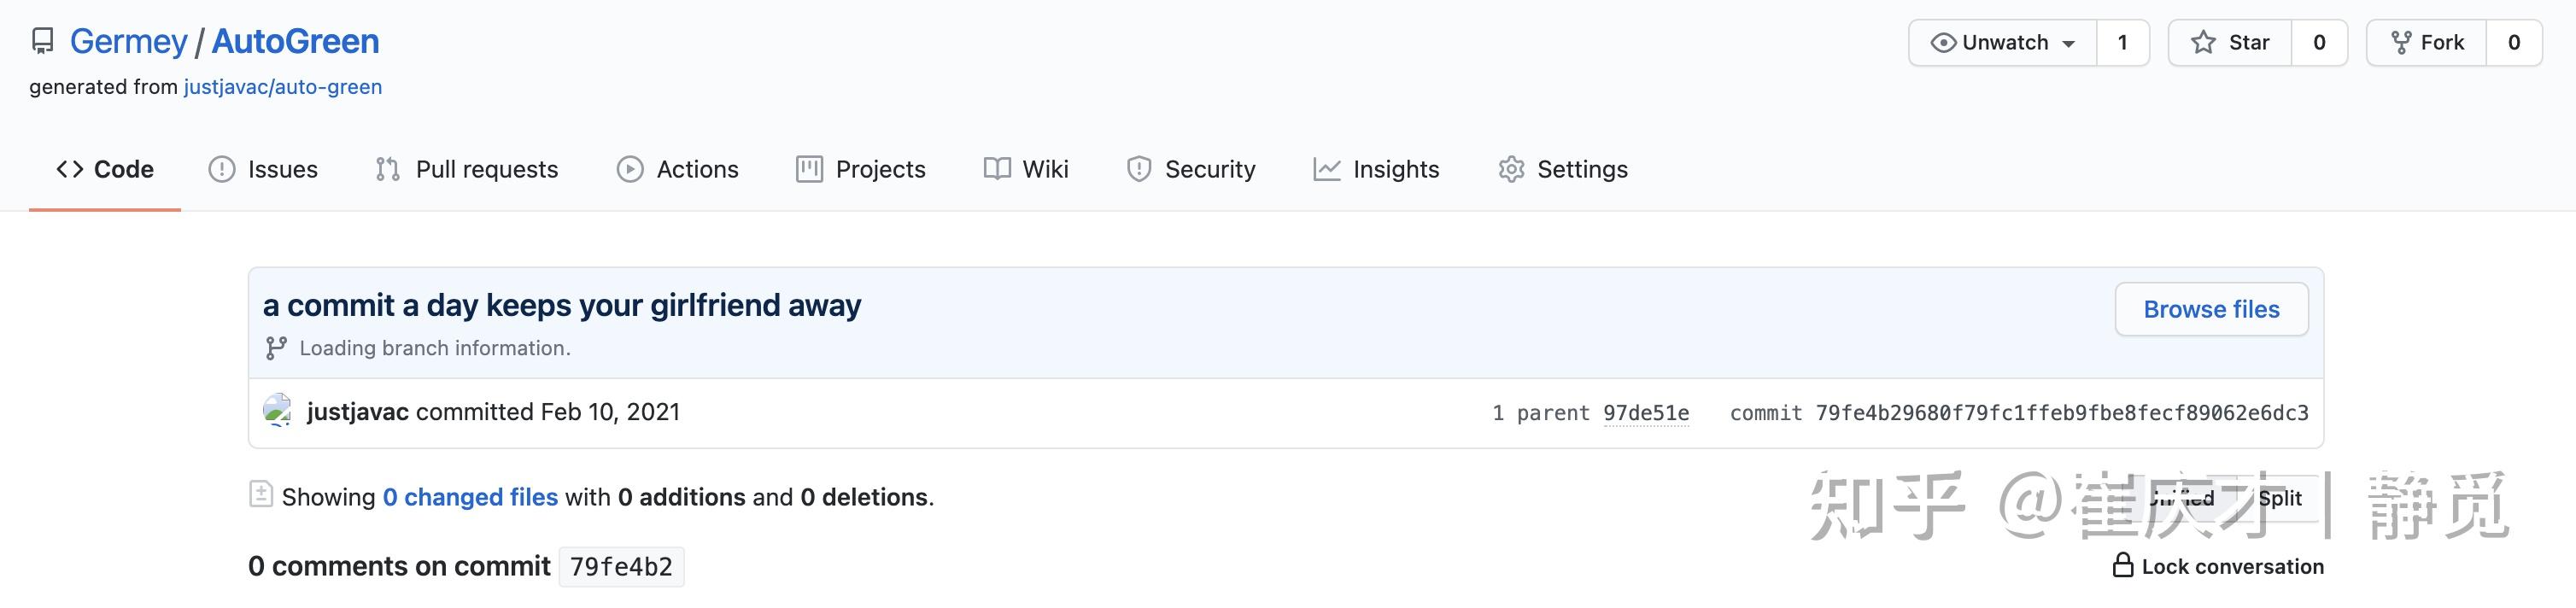Click the repository book icon beside Germey/AutoGreen

pos(41,41)
